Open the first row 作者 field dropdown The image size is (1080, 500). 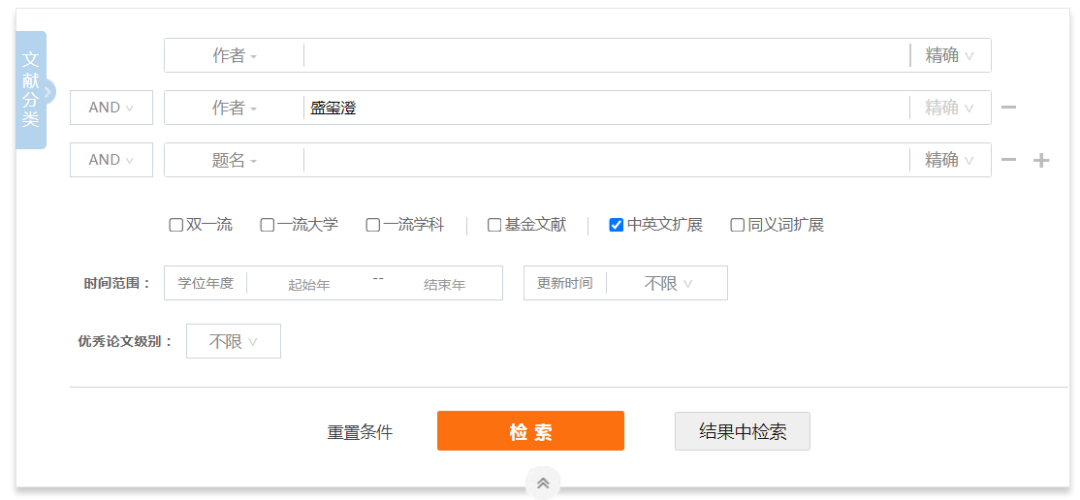point(234,56)
